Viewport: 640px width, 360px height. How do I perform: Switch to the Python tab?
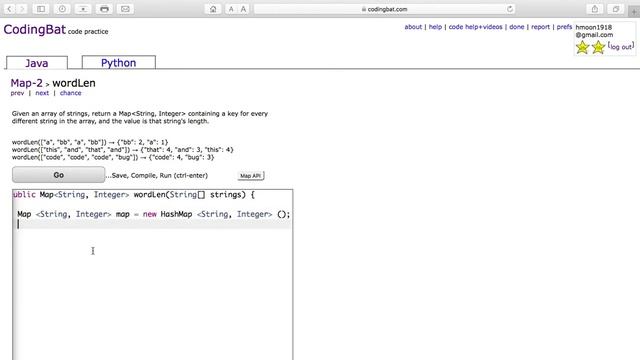pyautogui.click(x=119, y=62)
